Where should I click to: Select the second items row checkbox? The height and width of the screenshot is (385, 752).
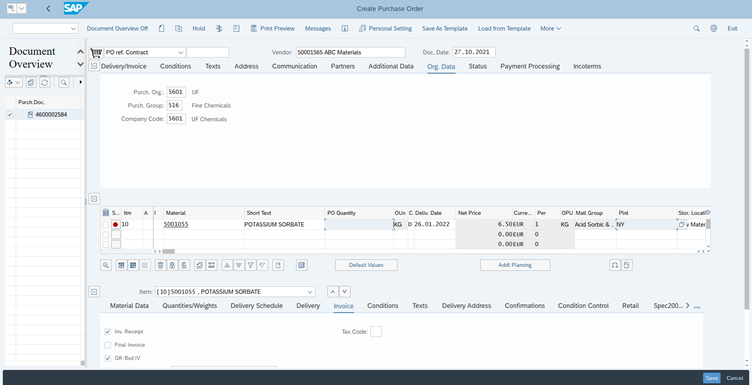click(x=106, y=234)
